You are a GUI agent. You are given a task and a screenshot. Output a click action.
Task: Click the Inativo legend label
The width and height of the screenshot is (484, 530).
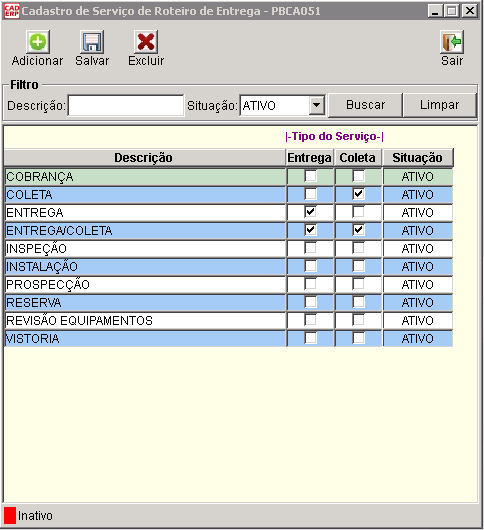(x=35, y=516)
